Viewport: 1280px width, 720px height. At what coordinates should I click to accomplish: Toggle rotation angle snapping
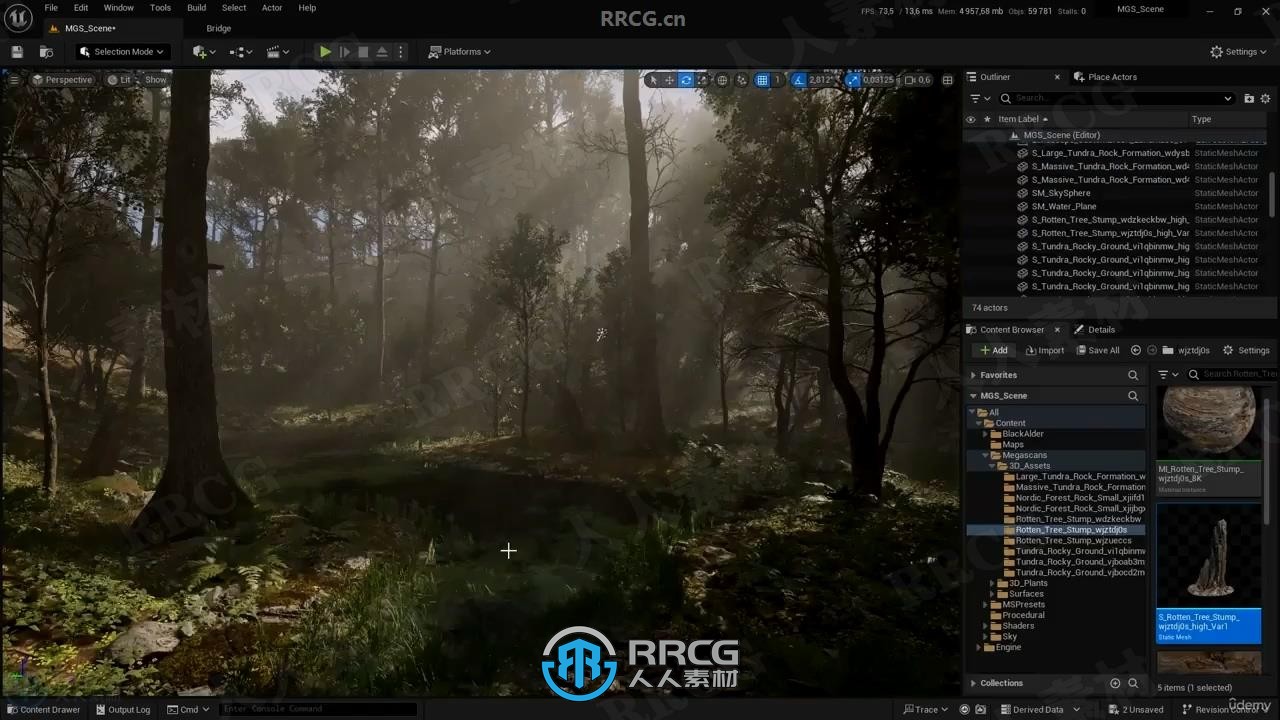pos(800,80)
